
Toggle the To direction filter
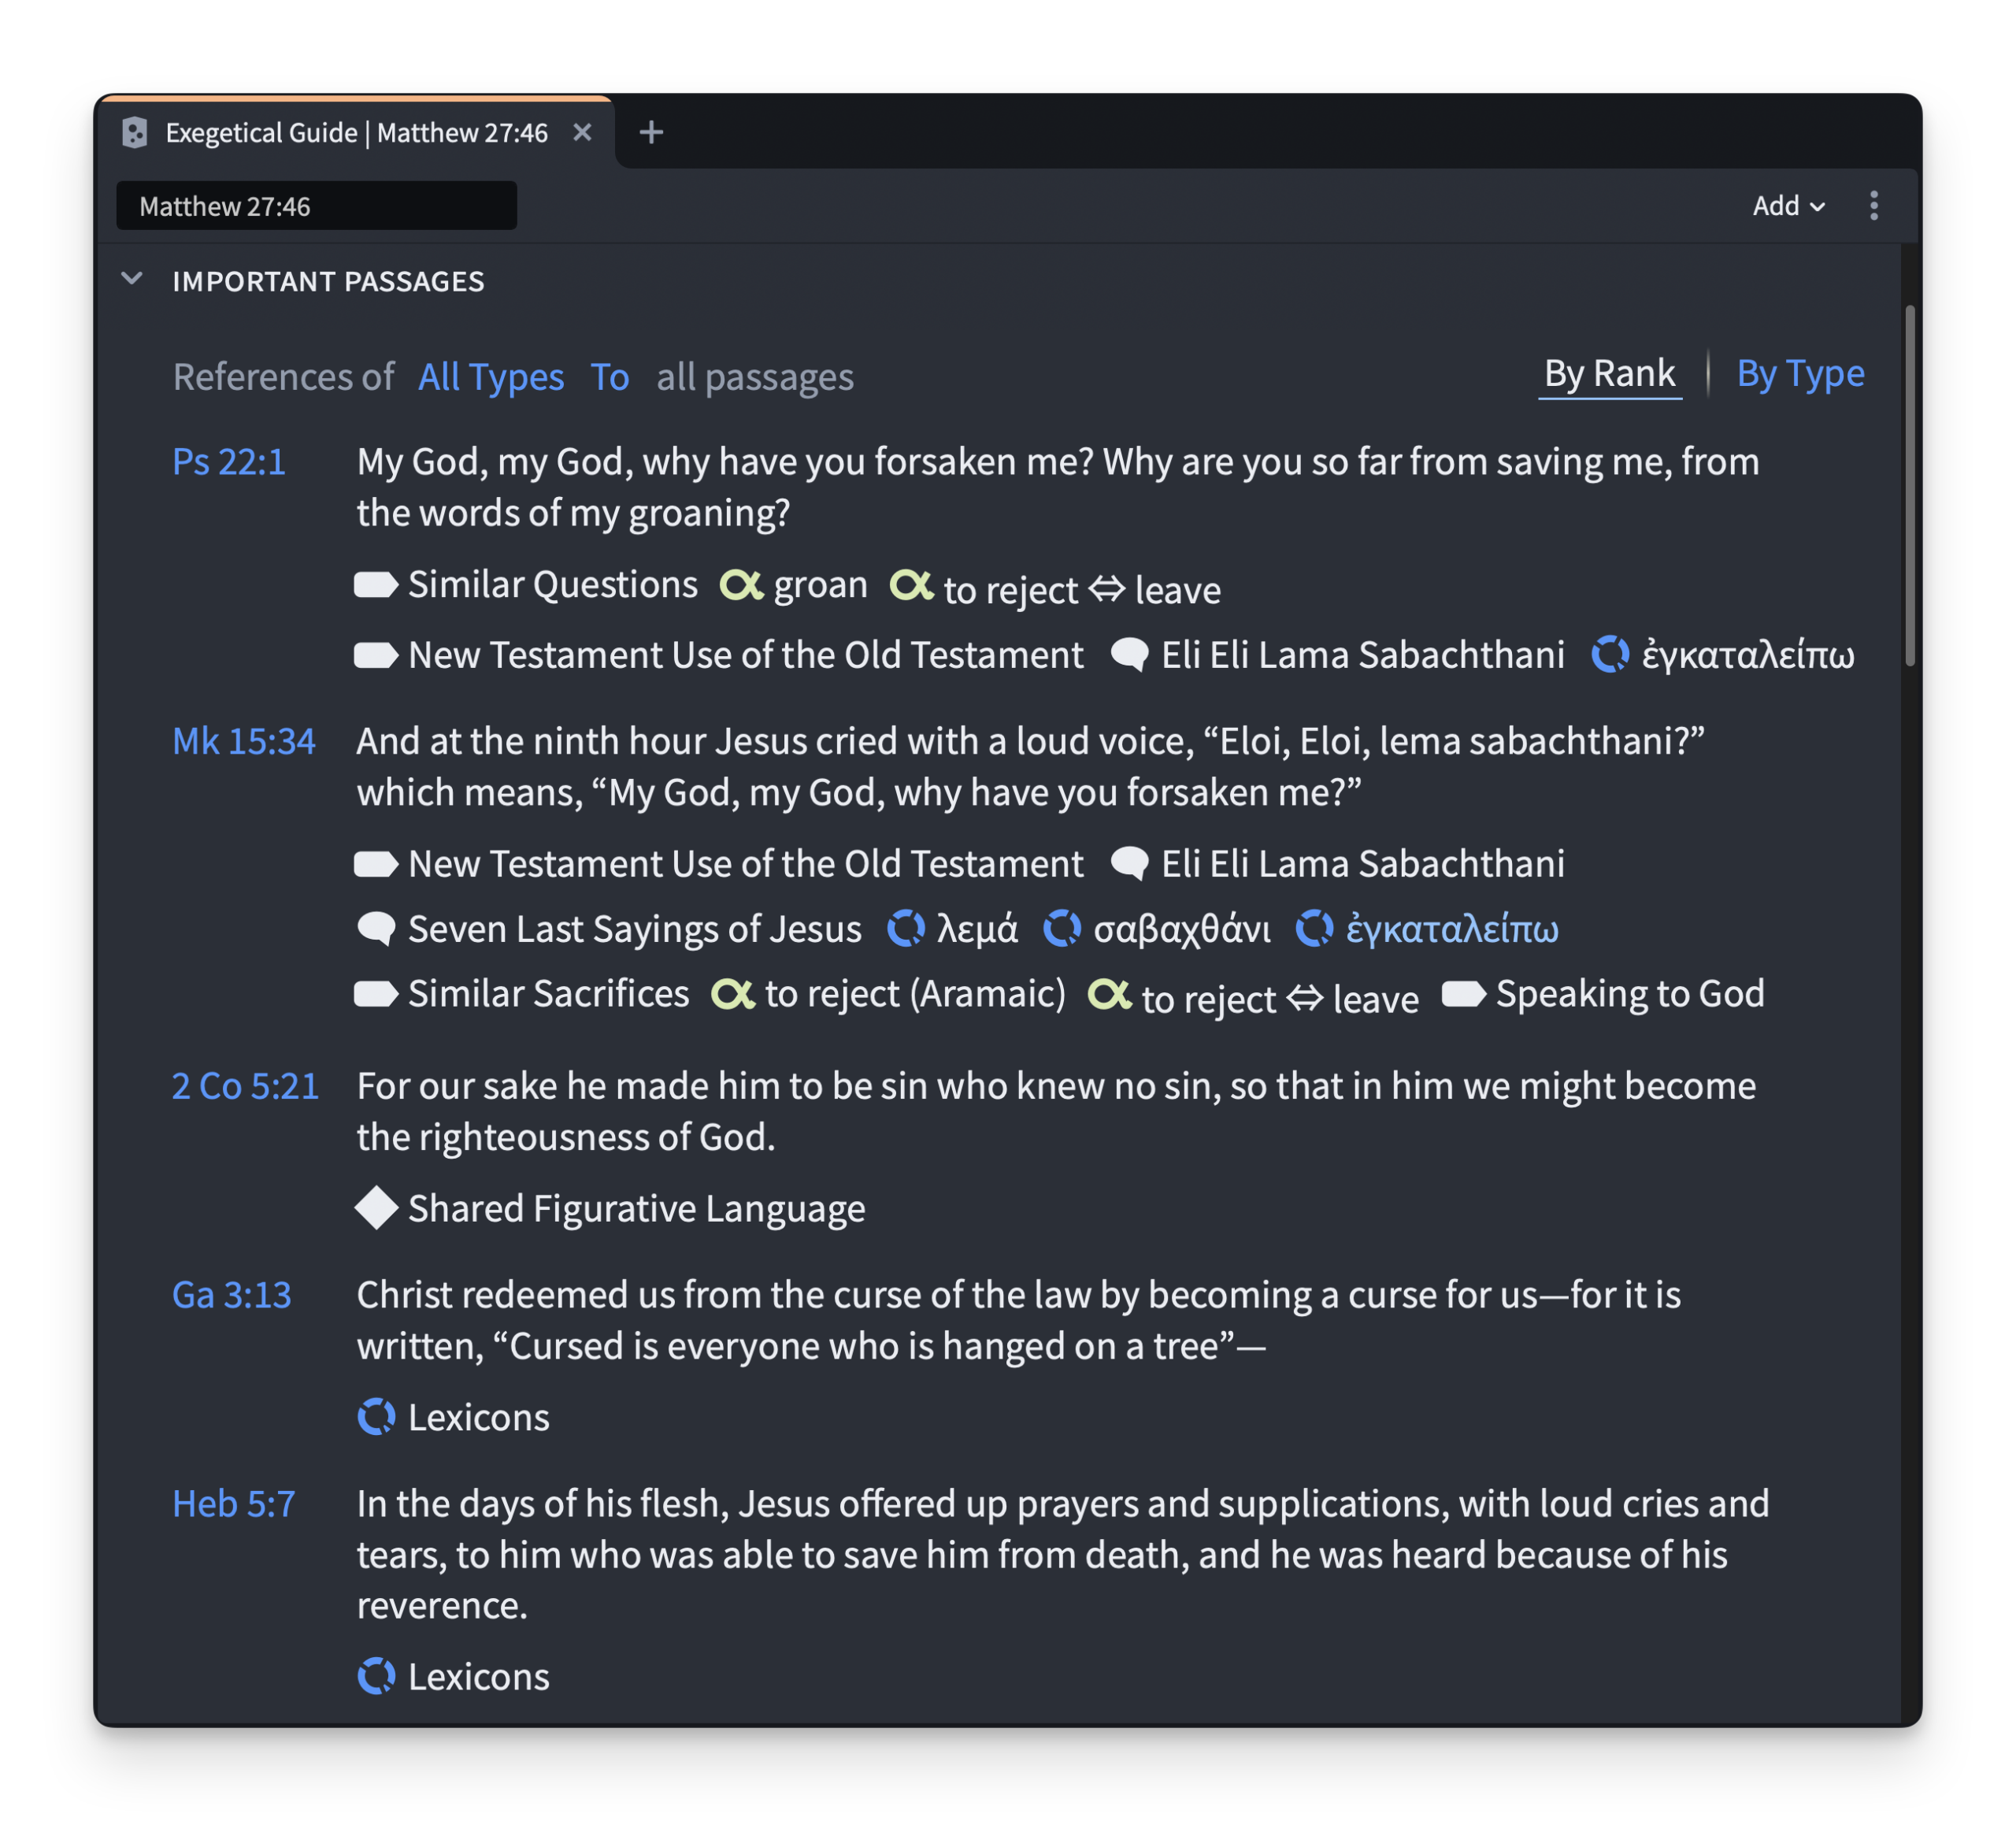[x=609, y=377]
